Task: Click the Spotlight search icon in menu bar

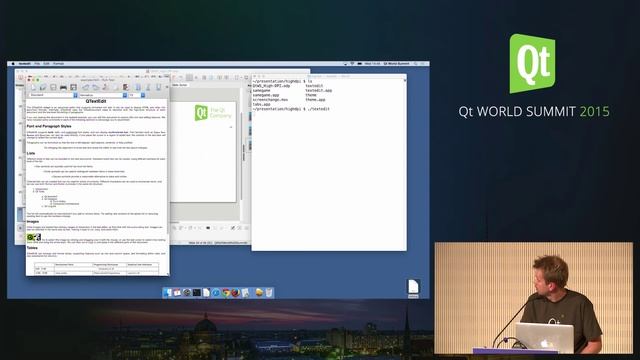Action: [416, 64]
